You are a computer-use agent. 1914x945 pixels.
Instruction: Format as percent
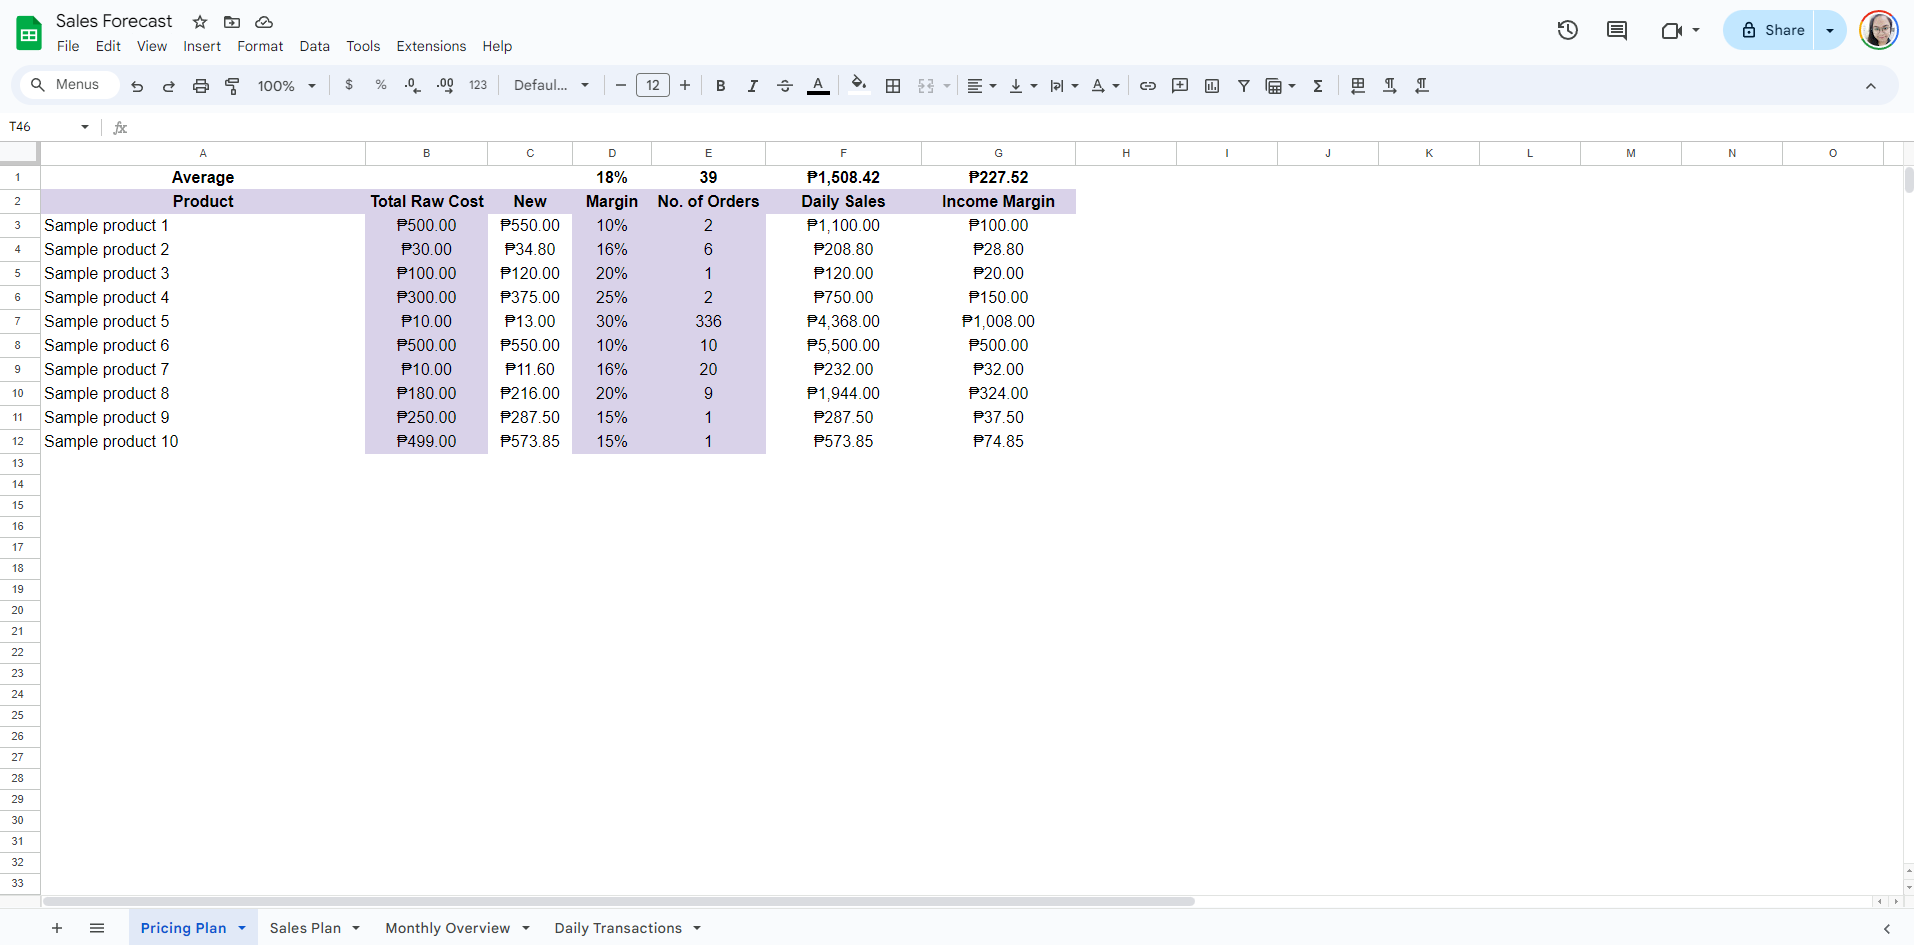click(x=381, y=85)
